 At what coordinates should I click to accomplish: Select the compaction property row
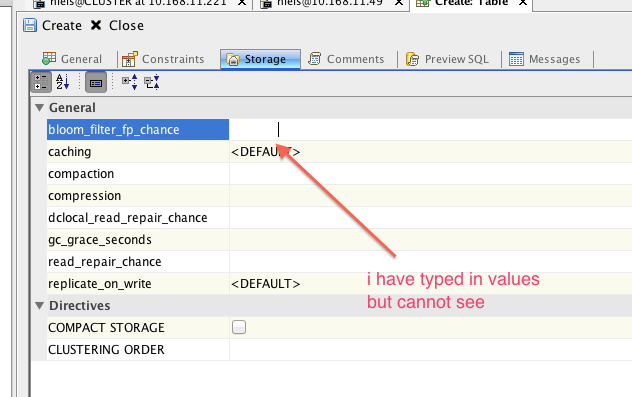pos(138,174)
